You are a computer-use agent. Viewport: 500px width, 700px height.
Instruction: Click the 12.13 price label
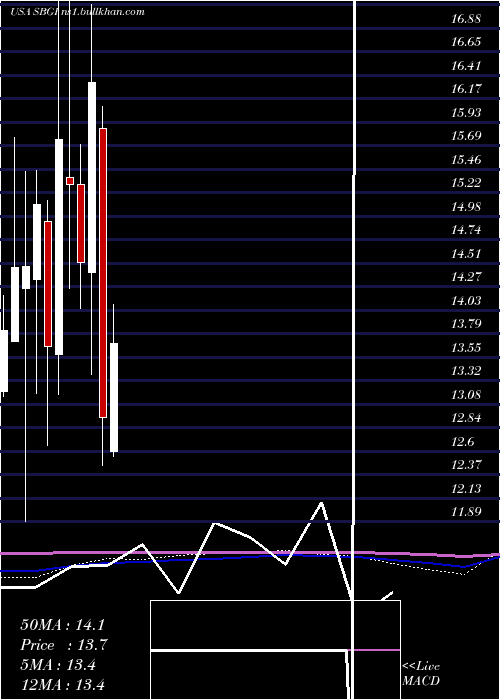(466, 488)
